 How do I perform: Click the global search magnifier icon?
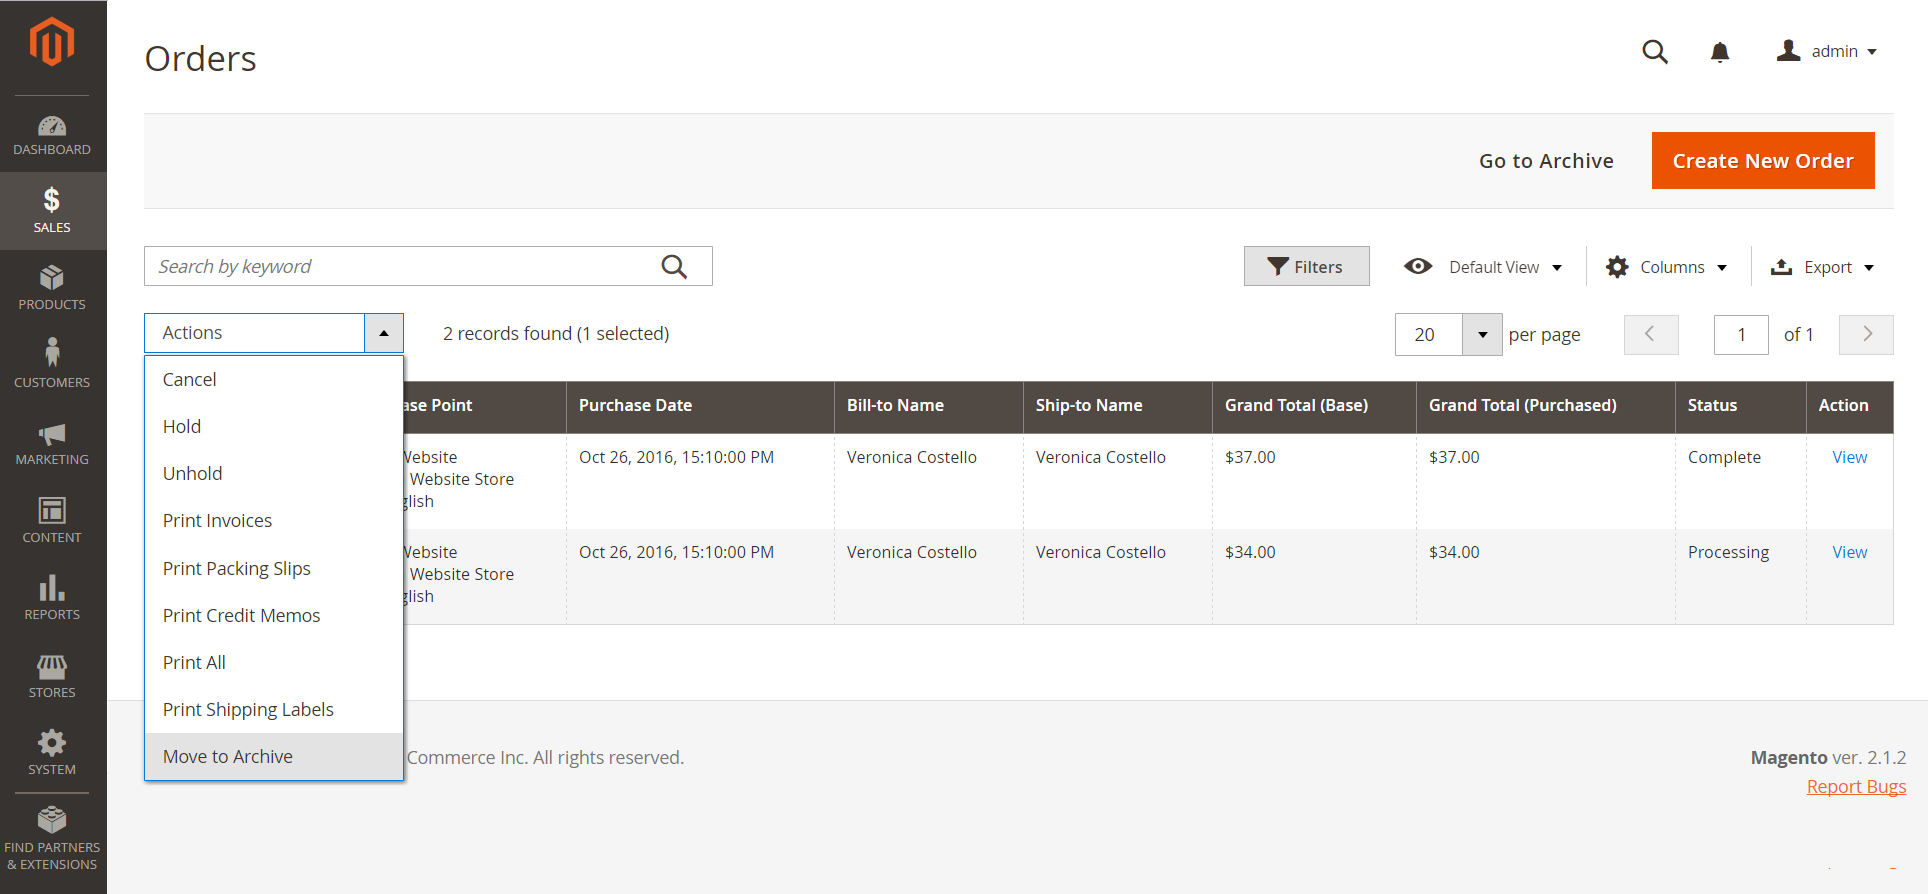point(1655,52)
